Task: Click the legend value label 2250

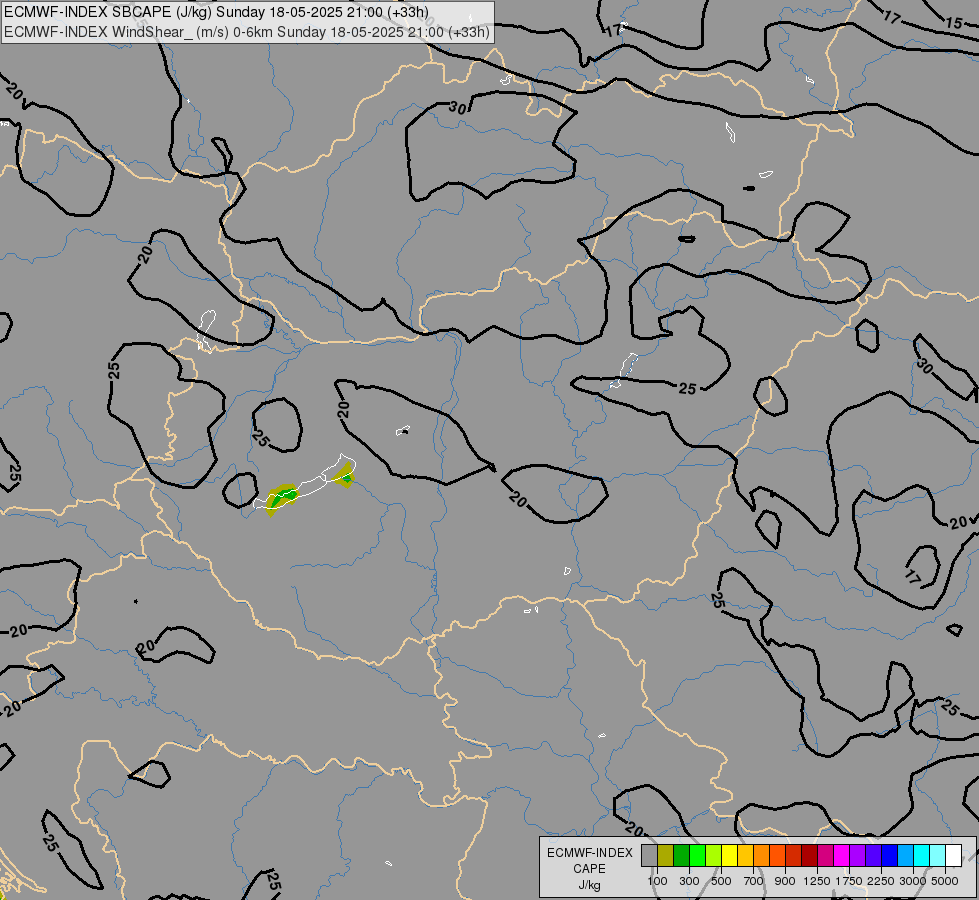Action: (881, 881)
